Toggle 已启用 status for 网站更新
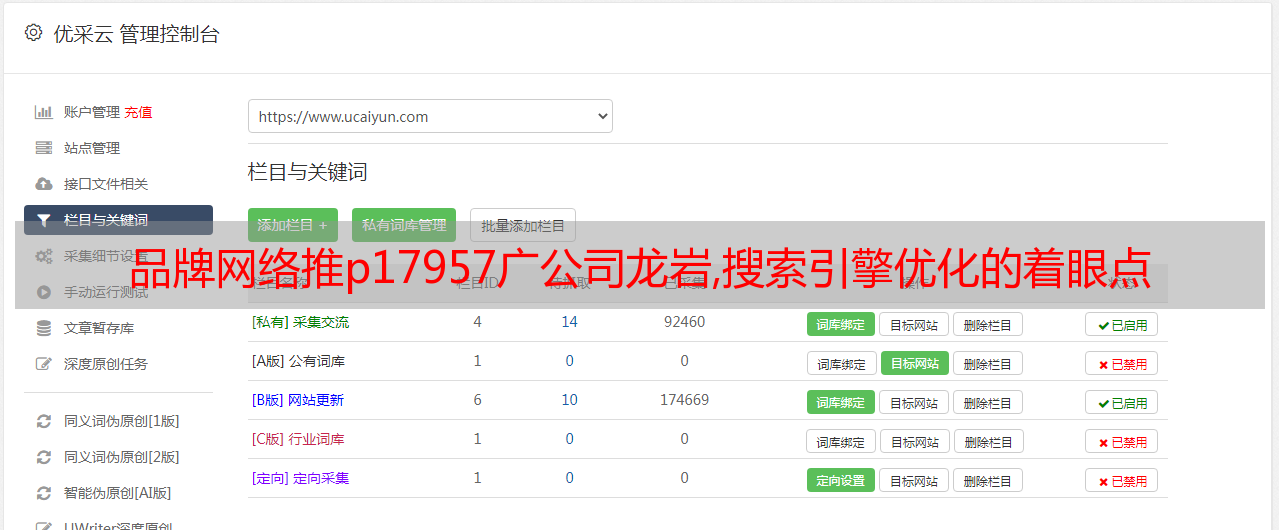 pyautogui.click(x=1122, y=402)
